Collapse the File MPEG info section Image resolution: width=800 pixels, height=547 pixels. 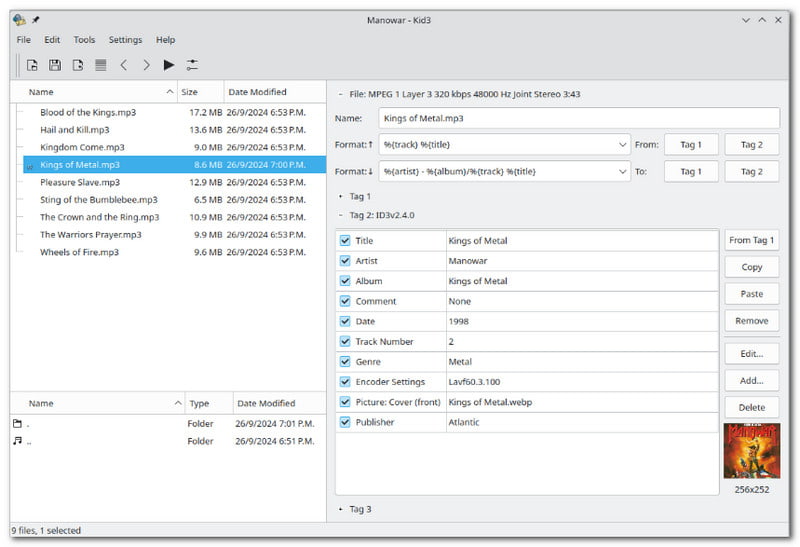pyautogui.click(x=340, y=94)
